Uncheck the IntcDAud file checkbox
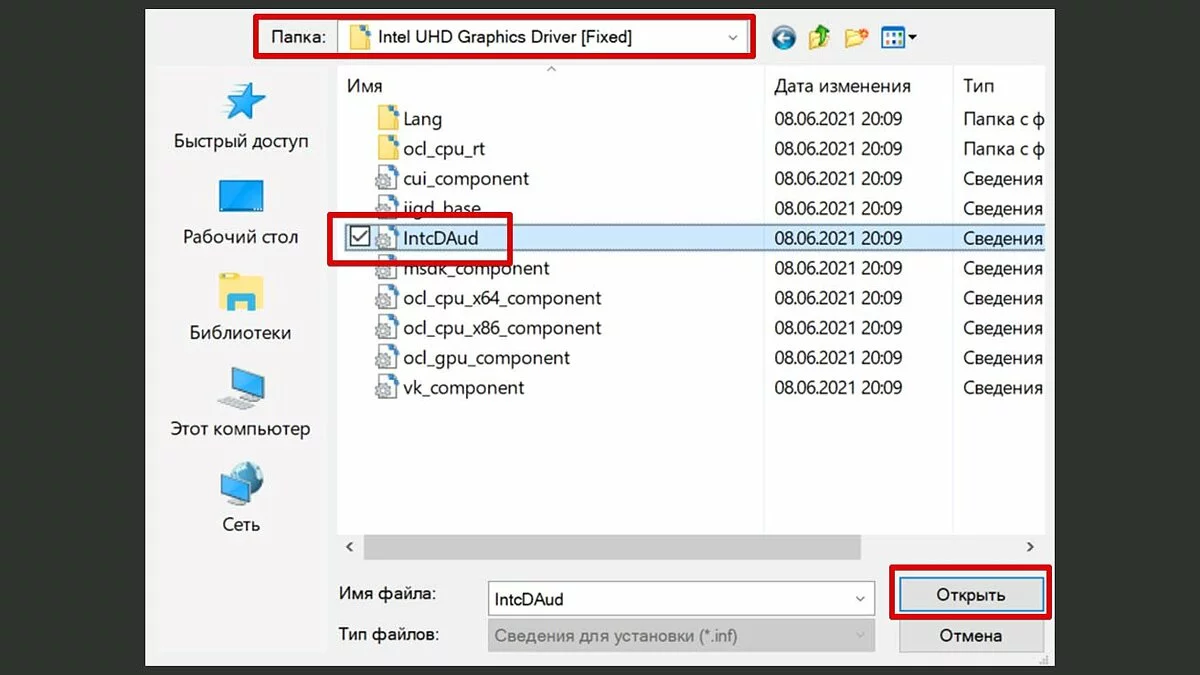The height and width of the screenshot is (675, 1200). coord(358,238)
